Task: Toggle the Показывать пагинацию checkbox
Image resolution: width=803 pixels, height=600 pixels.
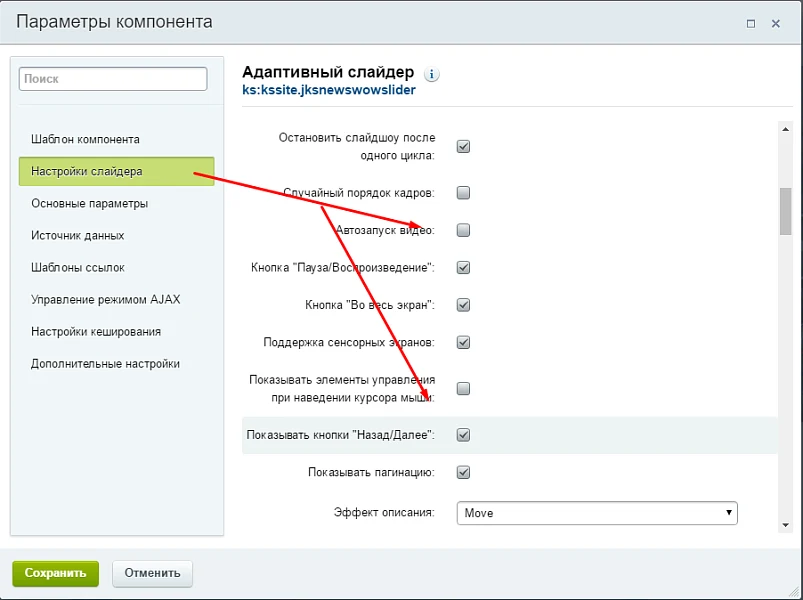Action: [463, 473]
